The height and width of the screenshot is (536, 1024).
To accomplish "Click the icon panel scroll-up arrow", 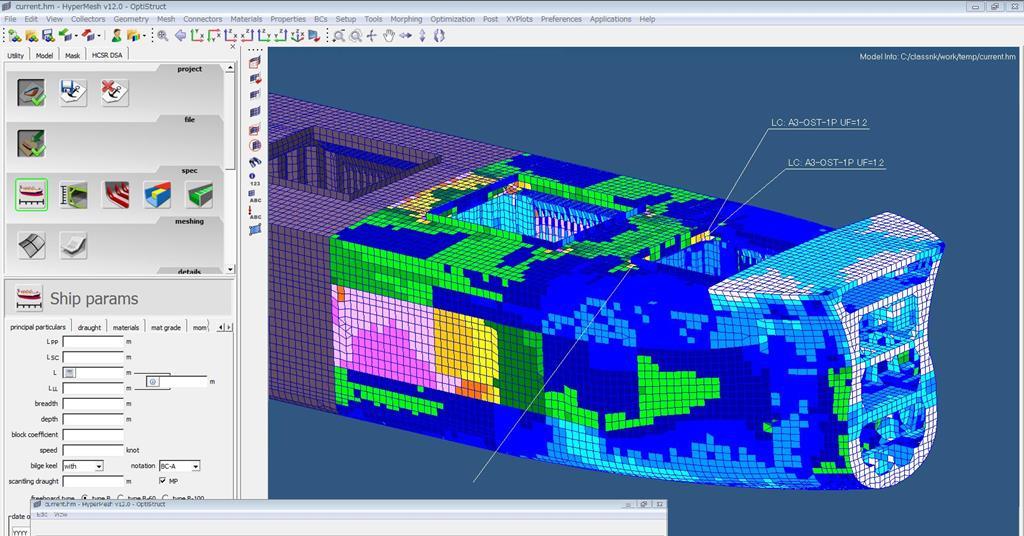I will 230,68.
